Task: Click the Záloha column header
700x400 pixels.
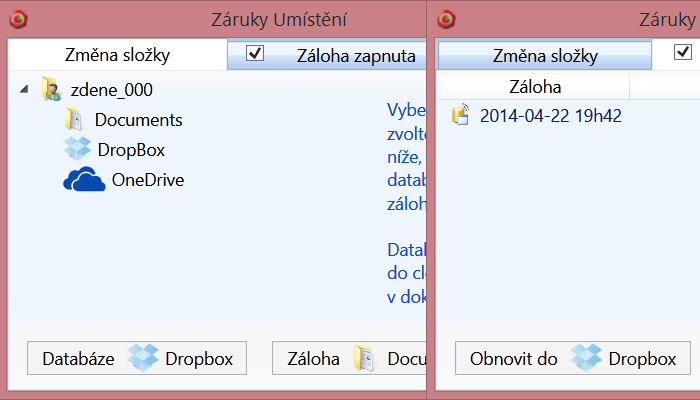Action: (535, 87)
